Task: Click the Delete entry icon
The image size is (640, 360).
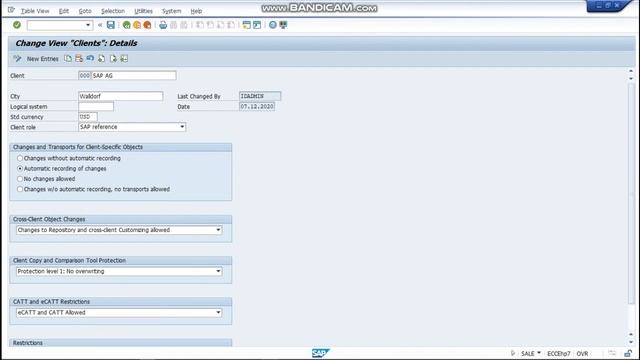Action: pyautogui.click(x=79, y=59)
